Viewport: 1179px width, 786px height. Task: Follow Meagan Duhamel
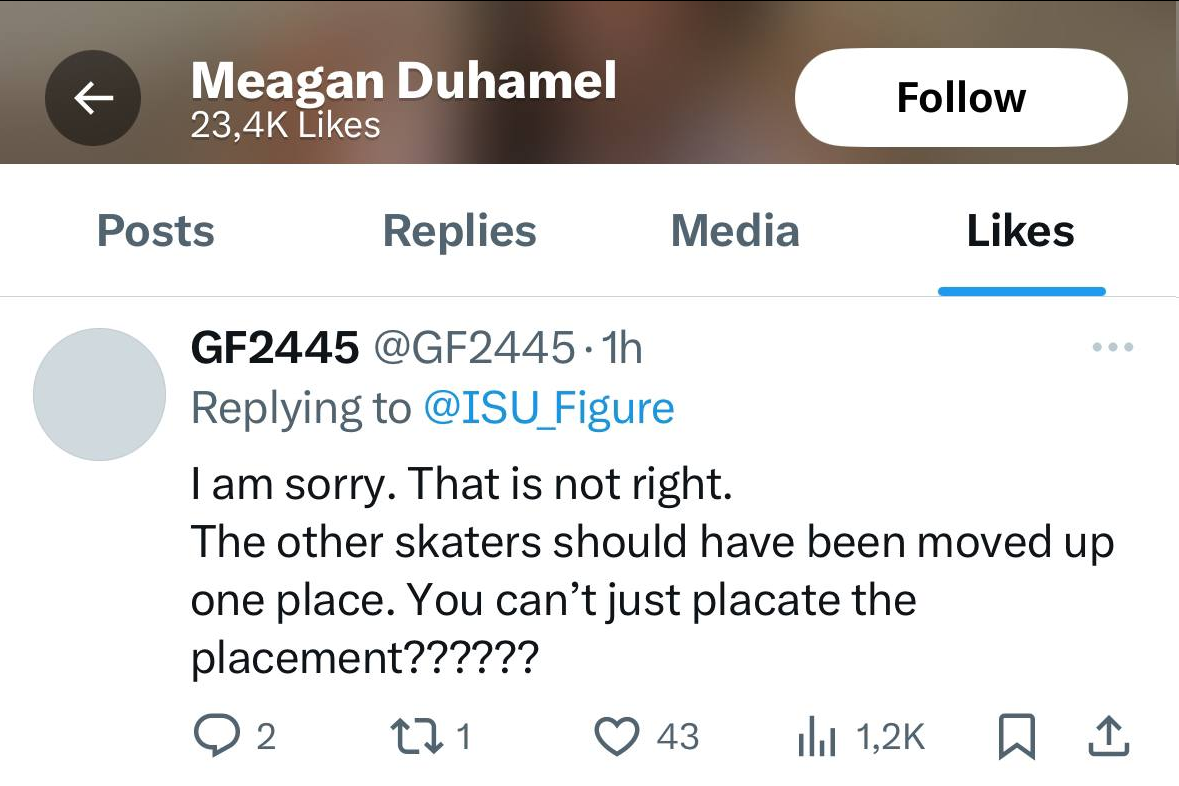(960, 97)
